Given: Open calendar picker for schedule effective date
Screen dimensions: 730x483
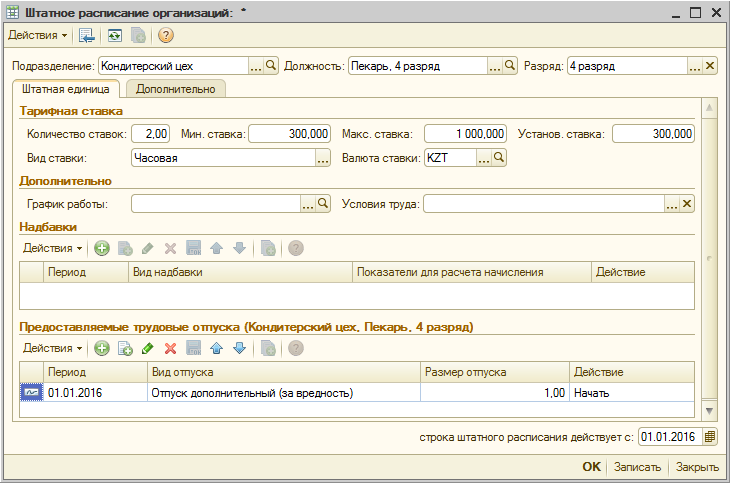Looking at the screenshot, I should (x=710, y=437).
